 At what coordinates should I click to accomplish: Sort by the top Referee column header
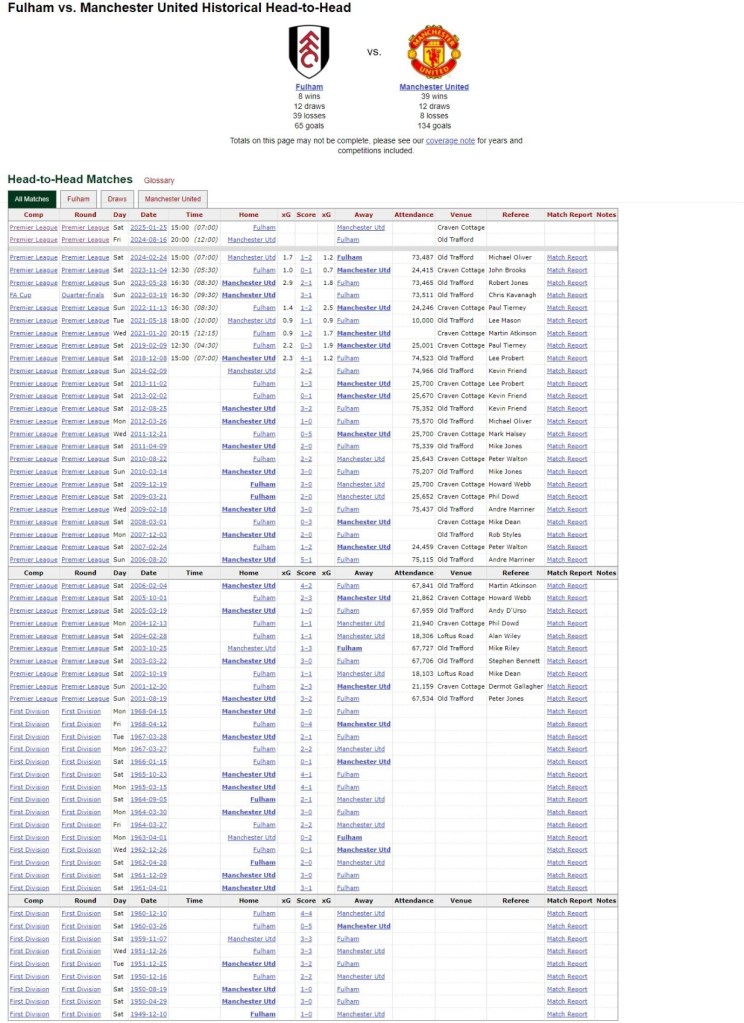pyautogui.click(x=515, y=214)
